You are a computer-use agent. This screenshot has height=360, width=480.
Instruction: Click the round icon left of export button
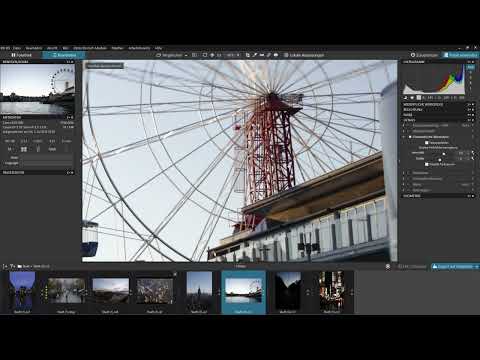[x=388, y=267]
